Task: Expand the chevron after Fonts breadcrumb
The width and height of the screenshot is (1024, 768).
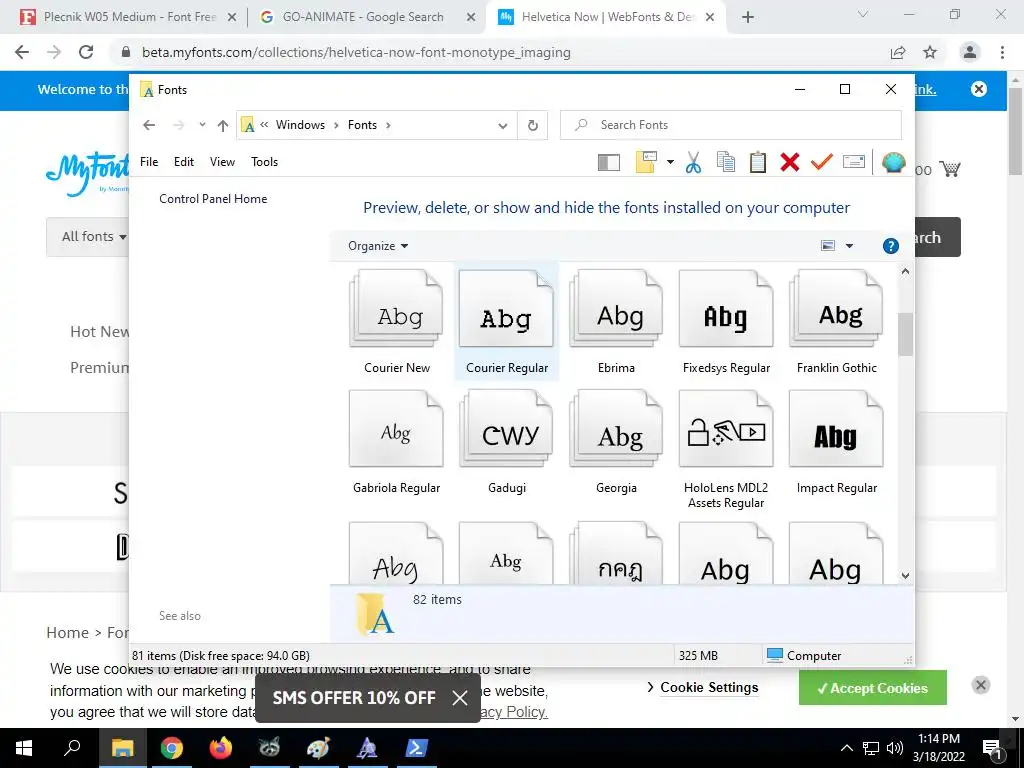Action: pyautogui.click(x=388, y=125)
